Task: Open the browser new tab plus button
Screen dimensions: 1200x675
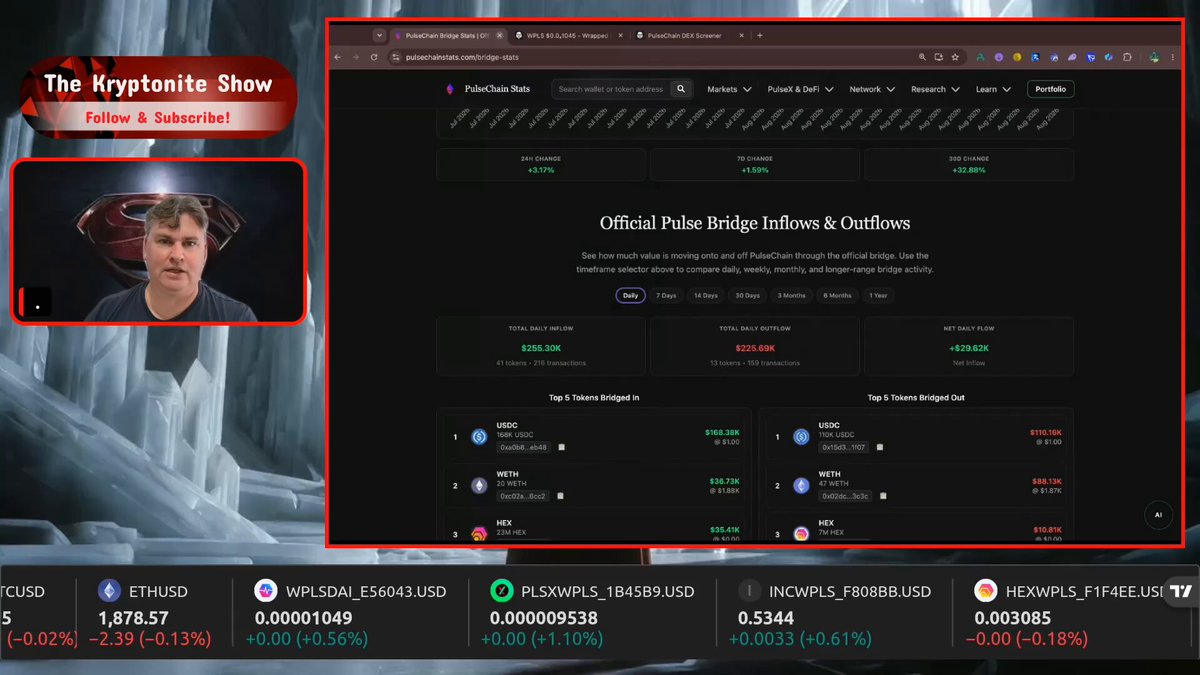Action: (760, 35)
